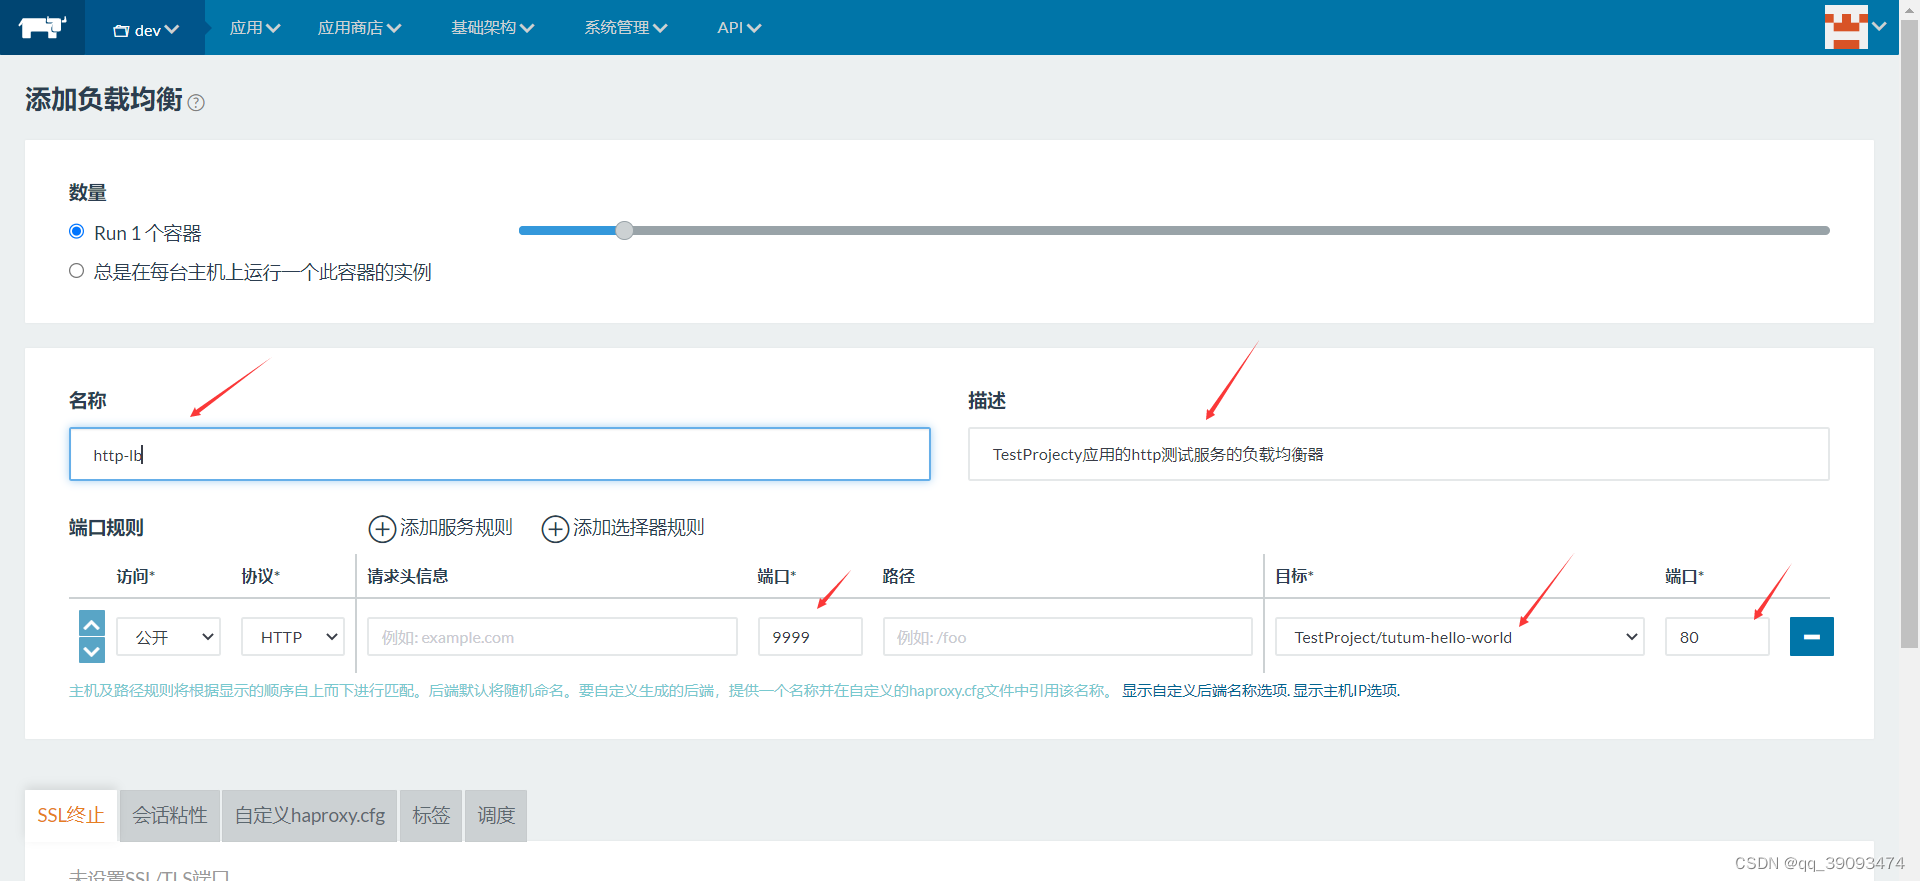Move the port rule up with arrow
Viewport: 1920px width, 881px height.
92,624
